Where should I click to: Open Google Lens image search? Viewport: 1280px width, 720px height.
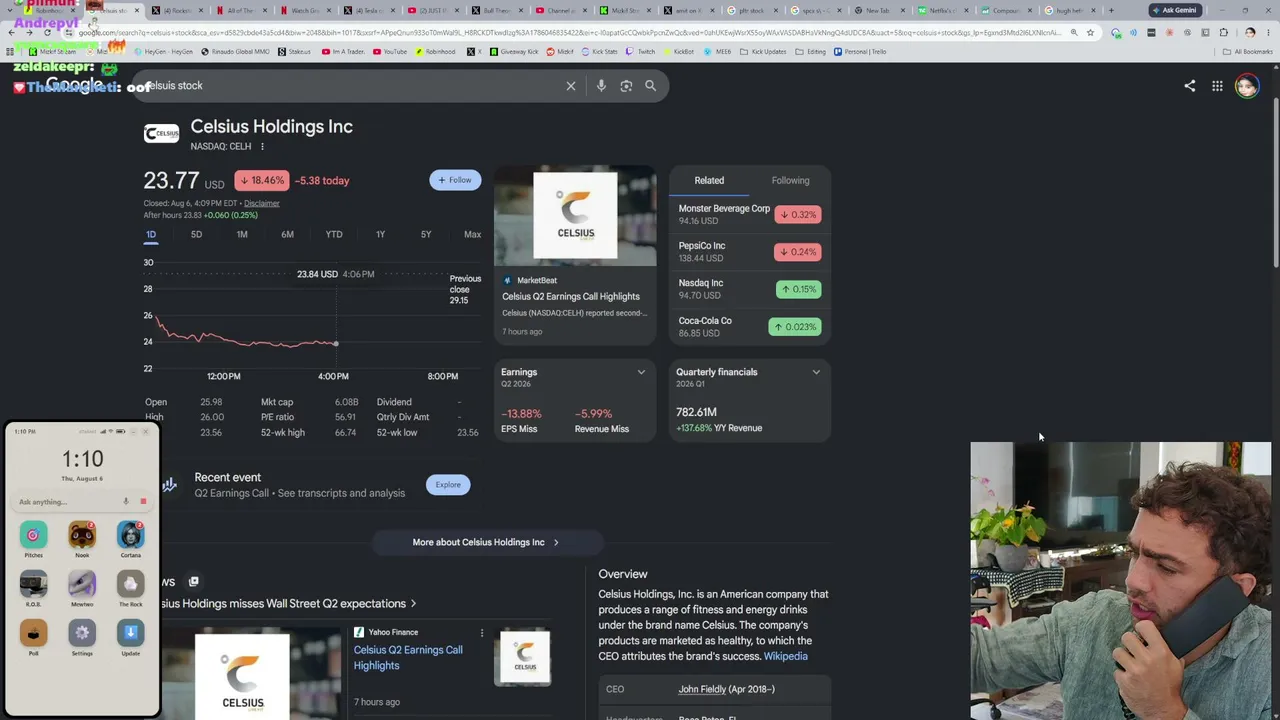[x=626, y=86]
